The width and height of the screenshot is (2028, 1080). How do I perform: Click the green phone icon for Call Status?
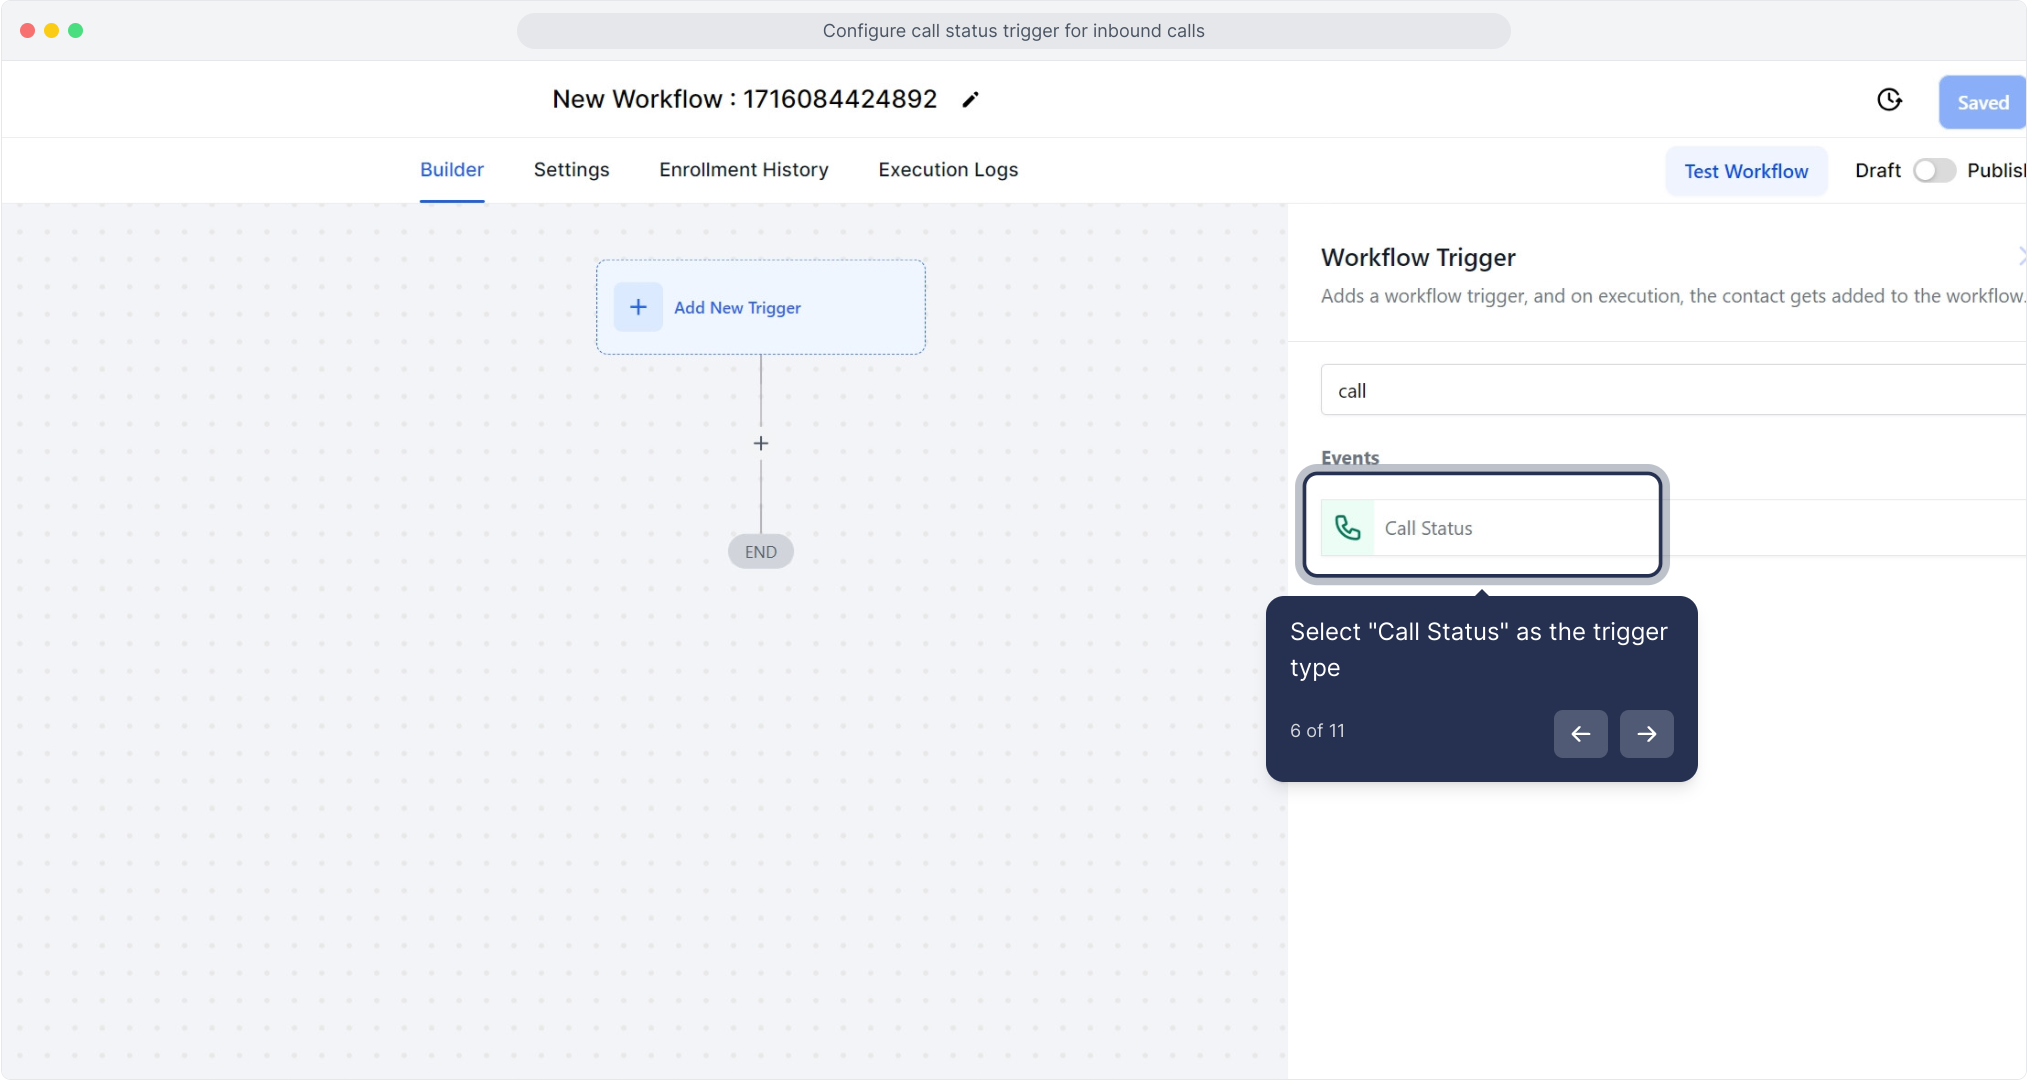(1348, 528)
